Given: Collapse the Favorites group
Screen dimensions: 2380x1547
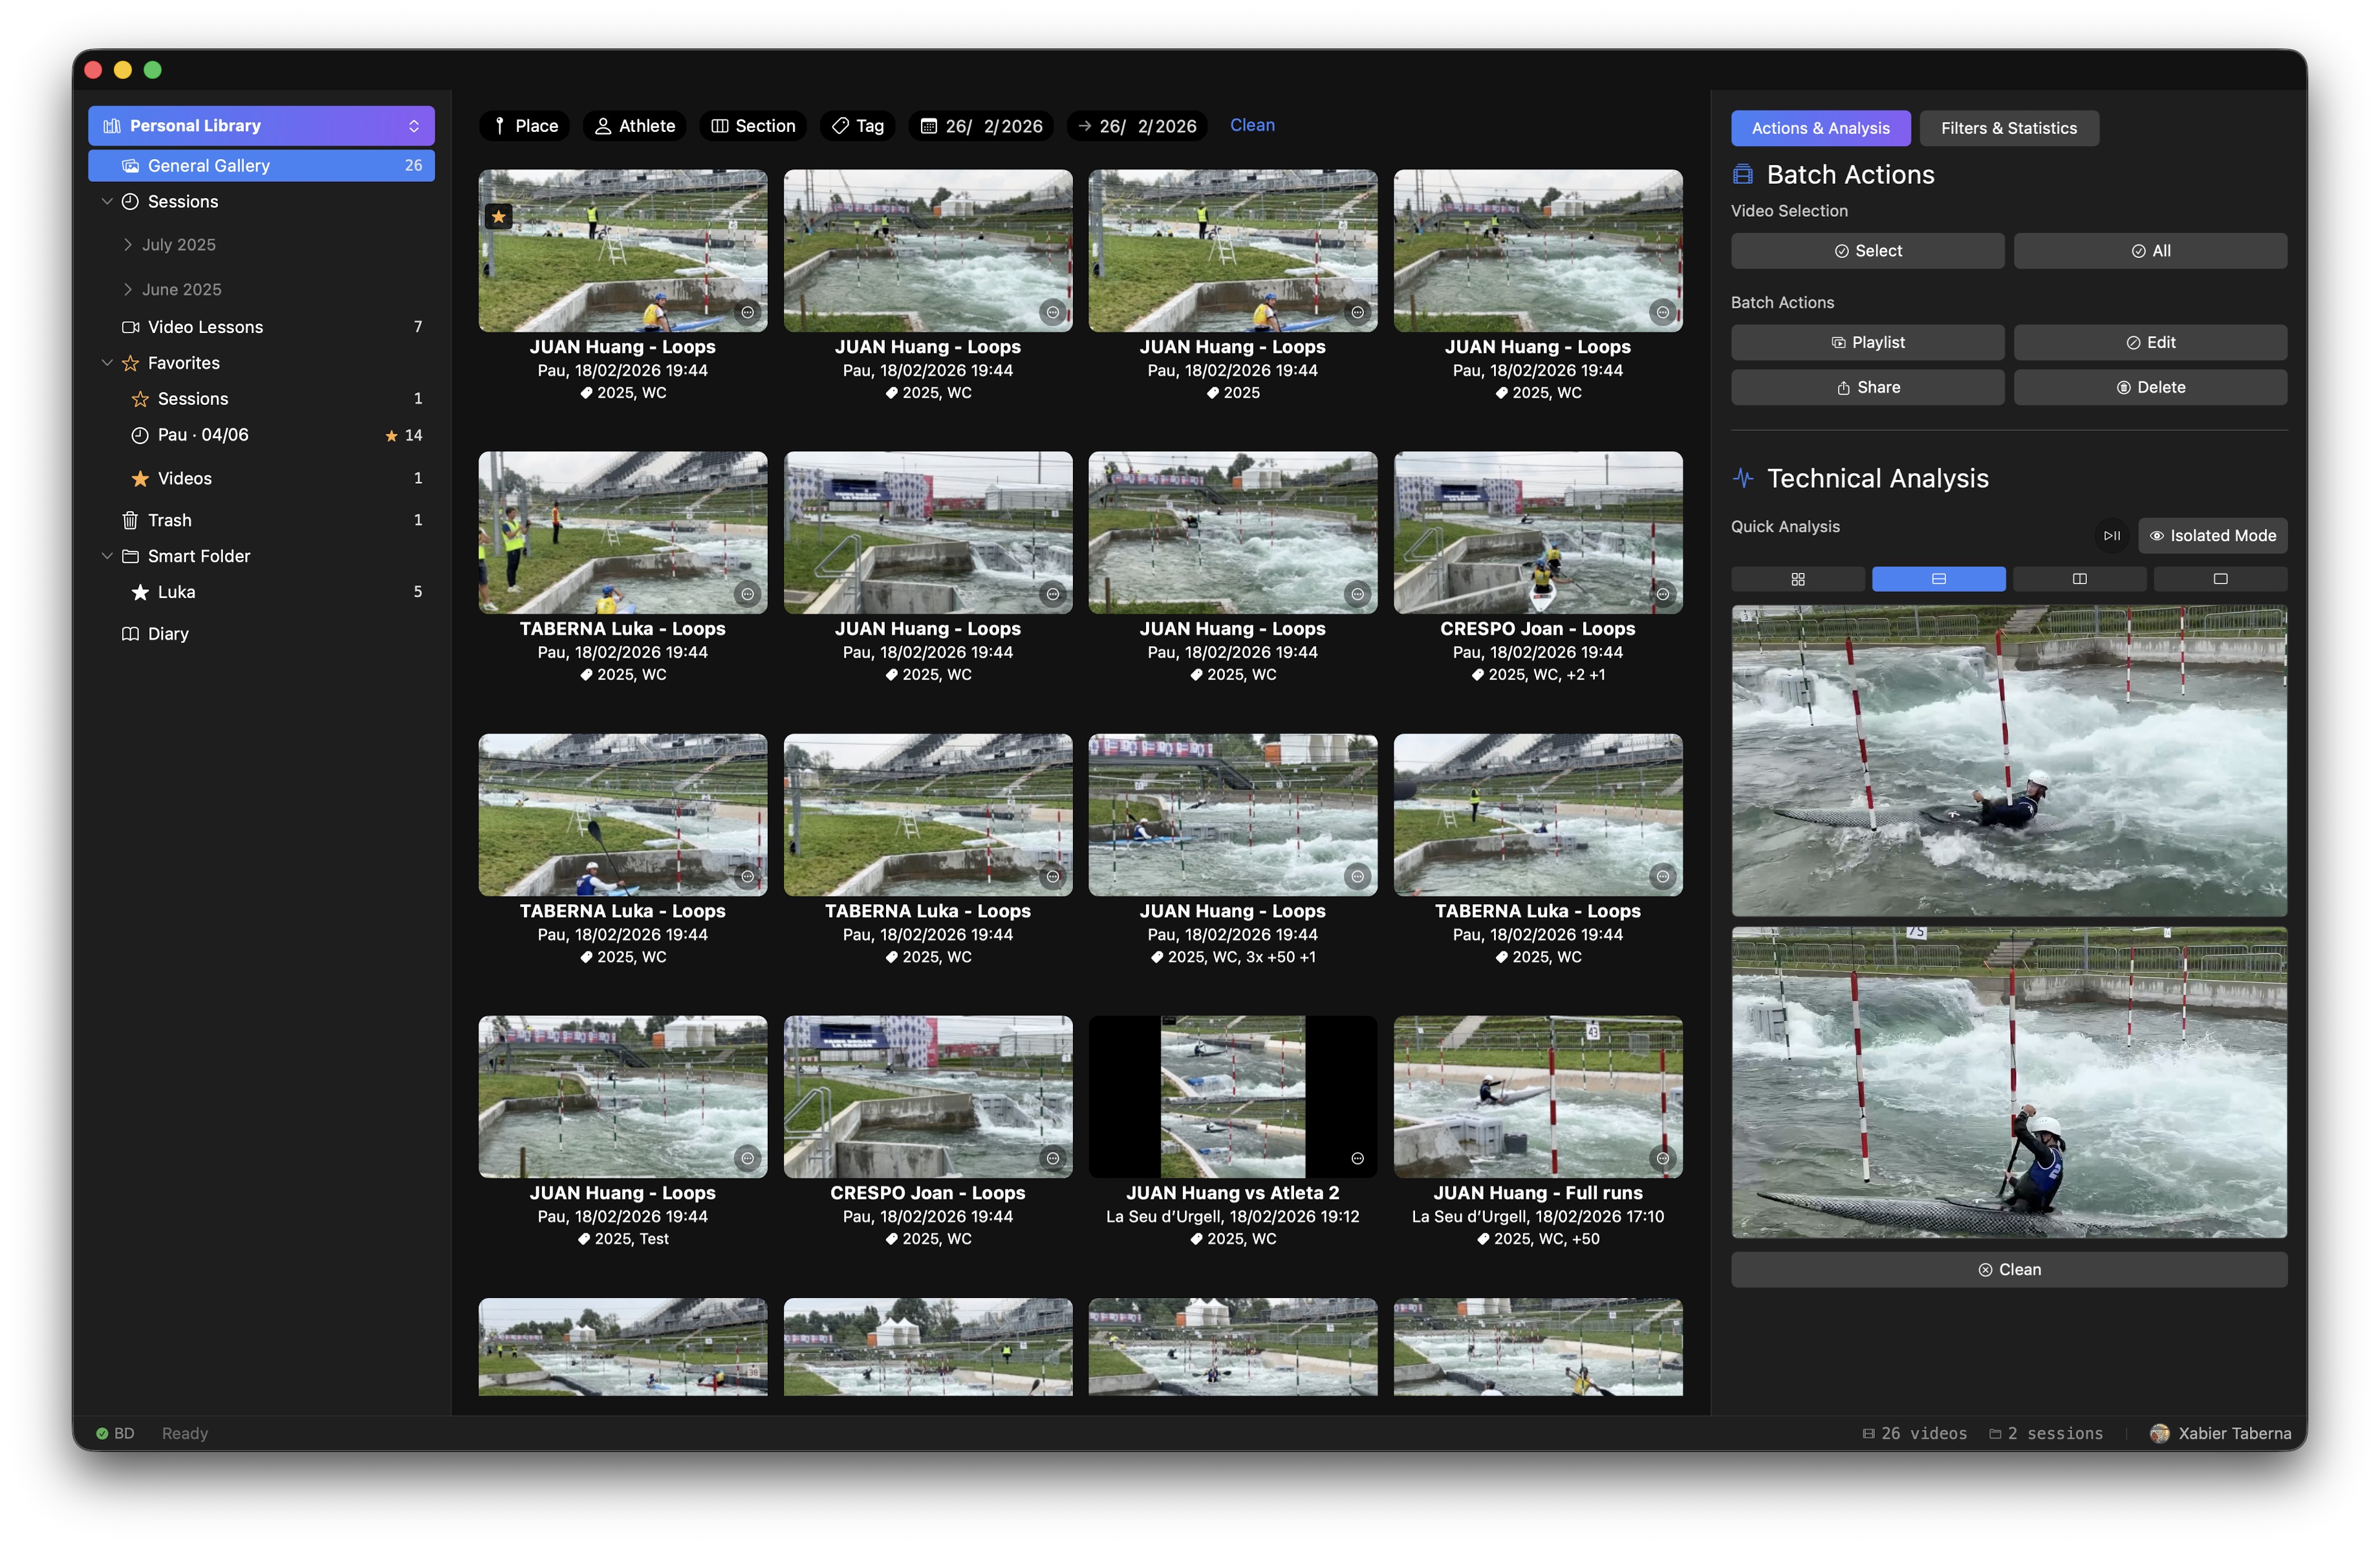Looking at the screenshot, I should pyautogui.click(x=108, y=362).
